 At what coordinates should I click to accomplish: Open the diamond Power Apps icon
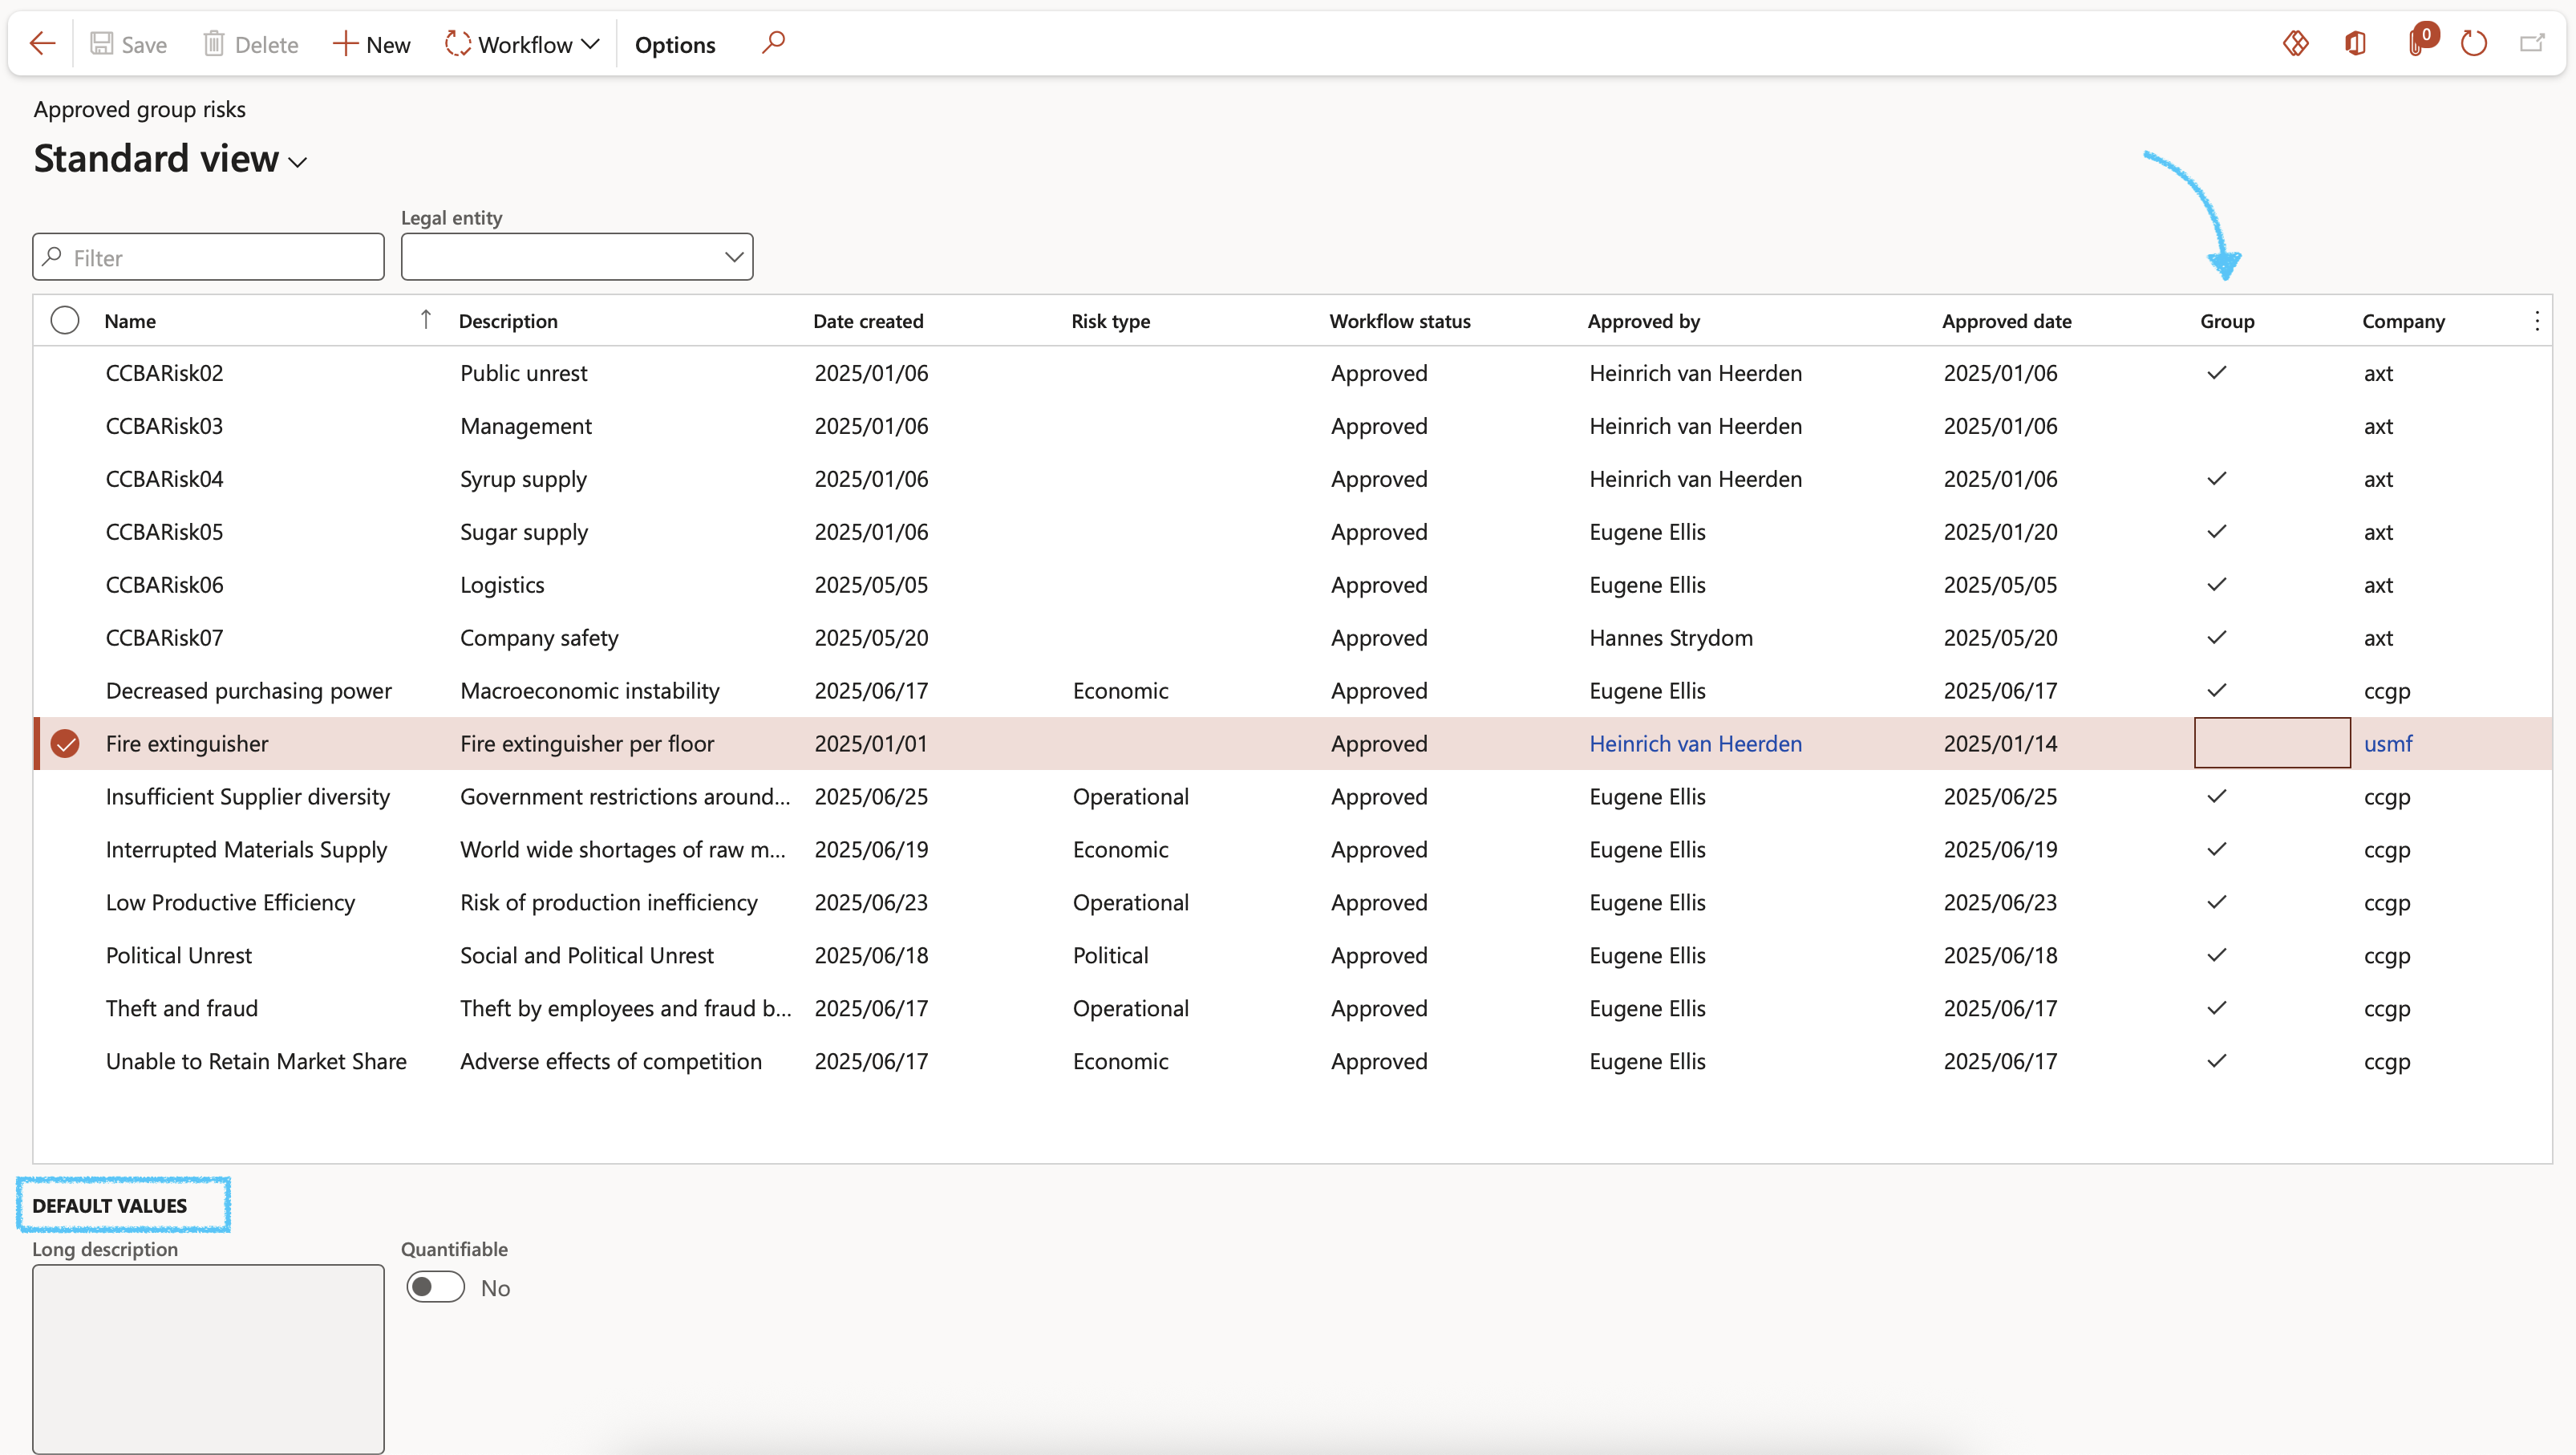(x=2295, y=43)
